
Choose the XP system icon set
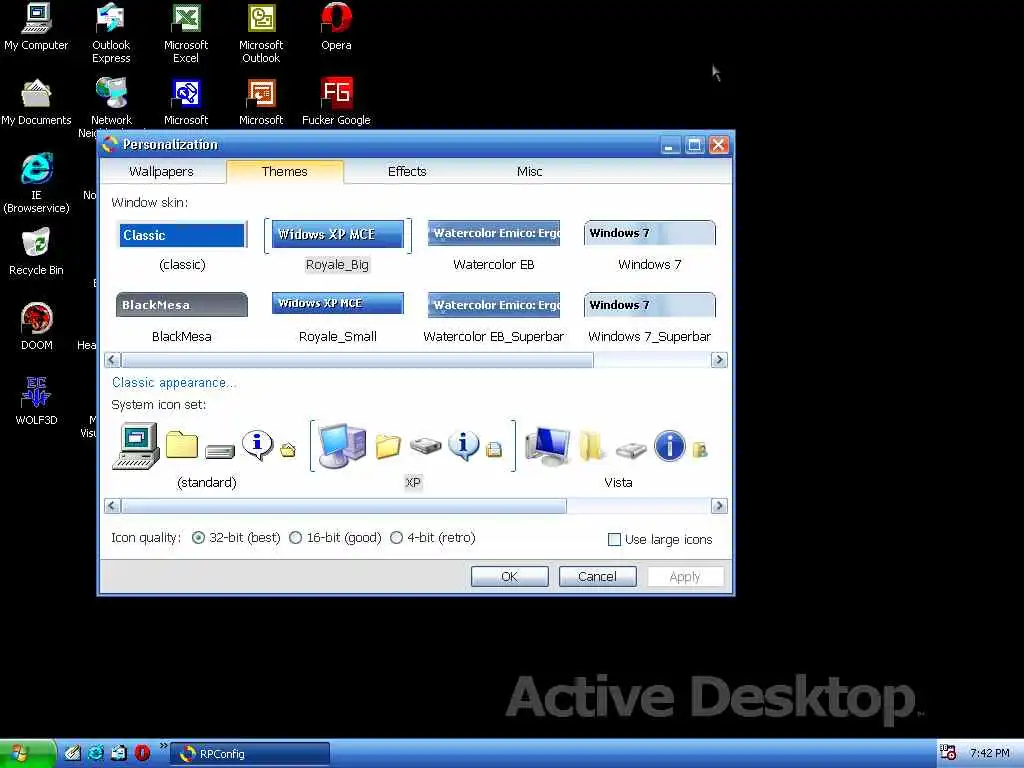coord(413,455)
